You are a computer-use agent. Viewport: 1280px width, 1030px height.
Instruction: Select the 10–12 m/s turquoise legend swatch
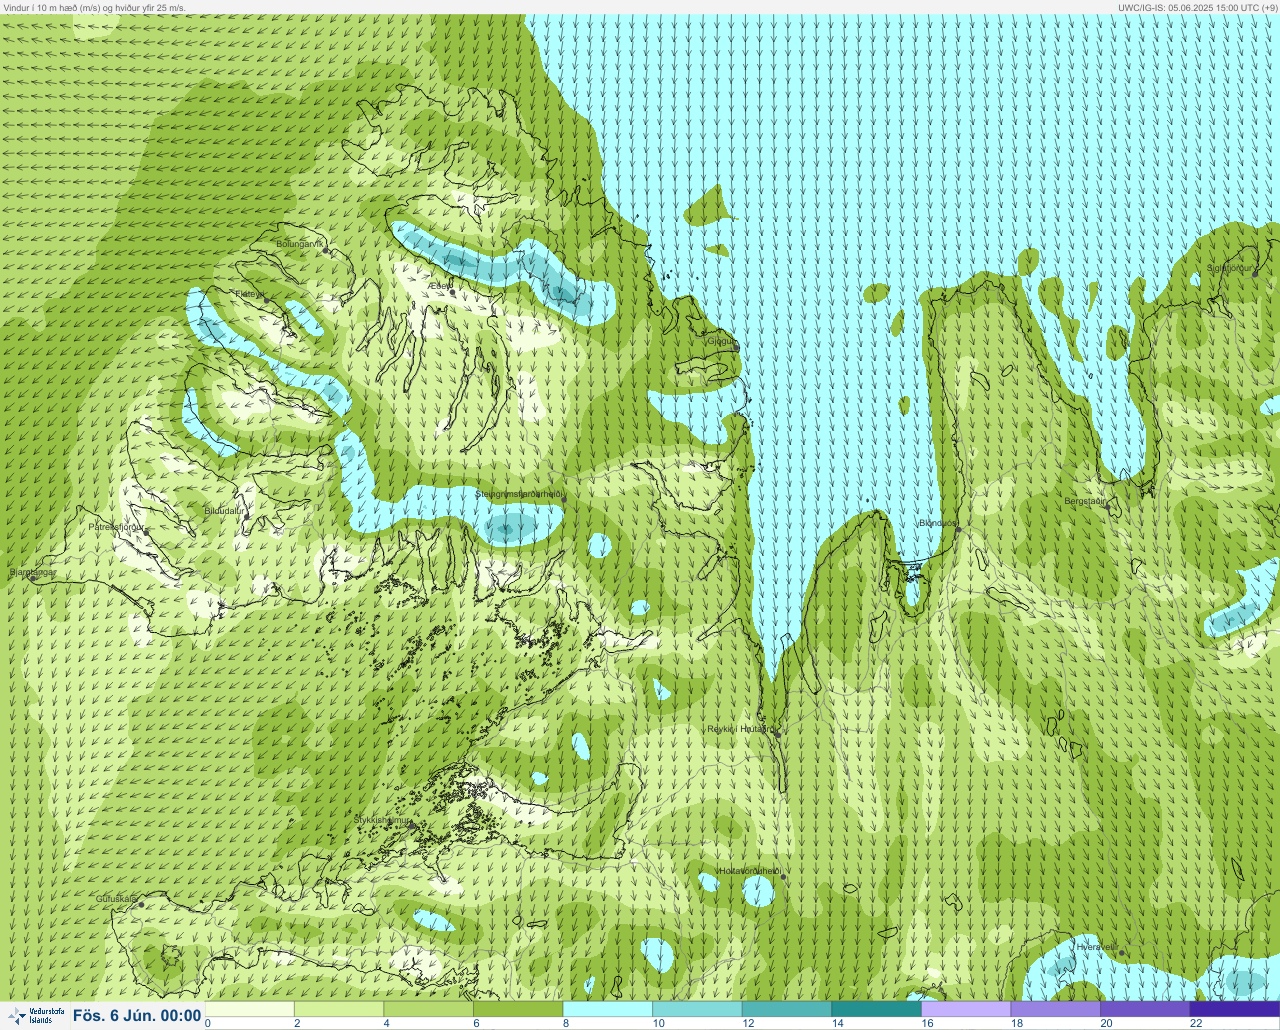(697, 1009)
